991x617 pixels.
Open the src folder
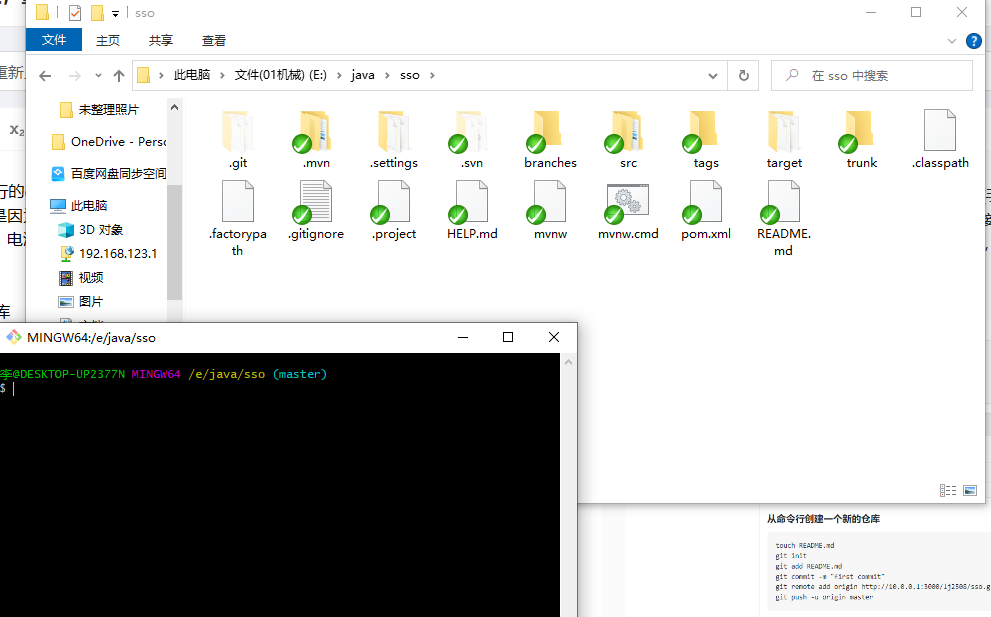(628, 140)
